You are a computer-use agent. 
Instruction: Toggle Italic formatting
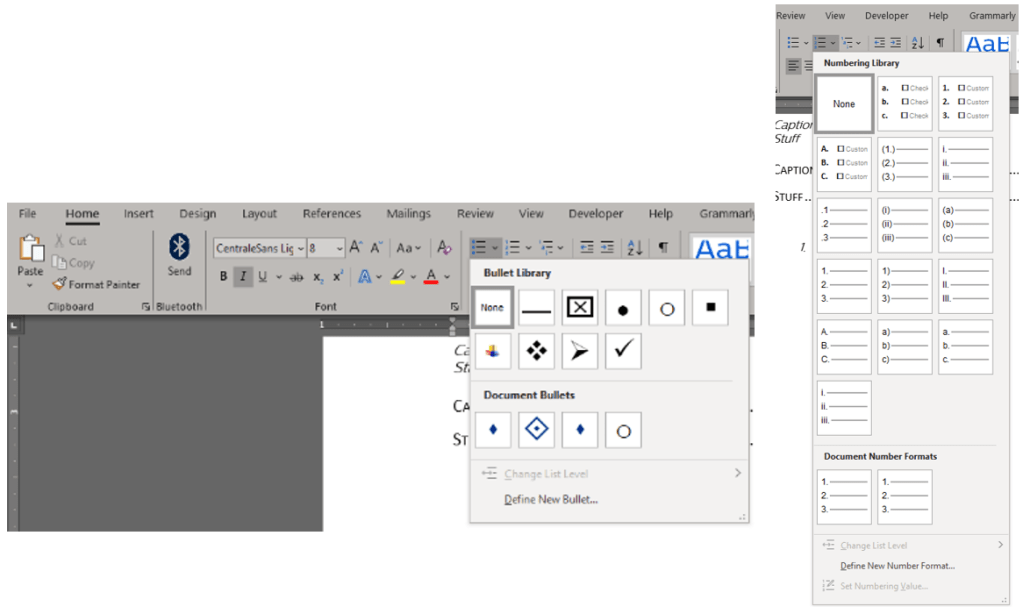[x=243, y=277]
